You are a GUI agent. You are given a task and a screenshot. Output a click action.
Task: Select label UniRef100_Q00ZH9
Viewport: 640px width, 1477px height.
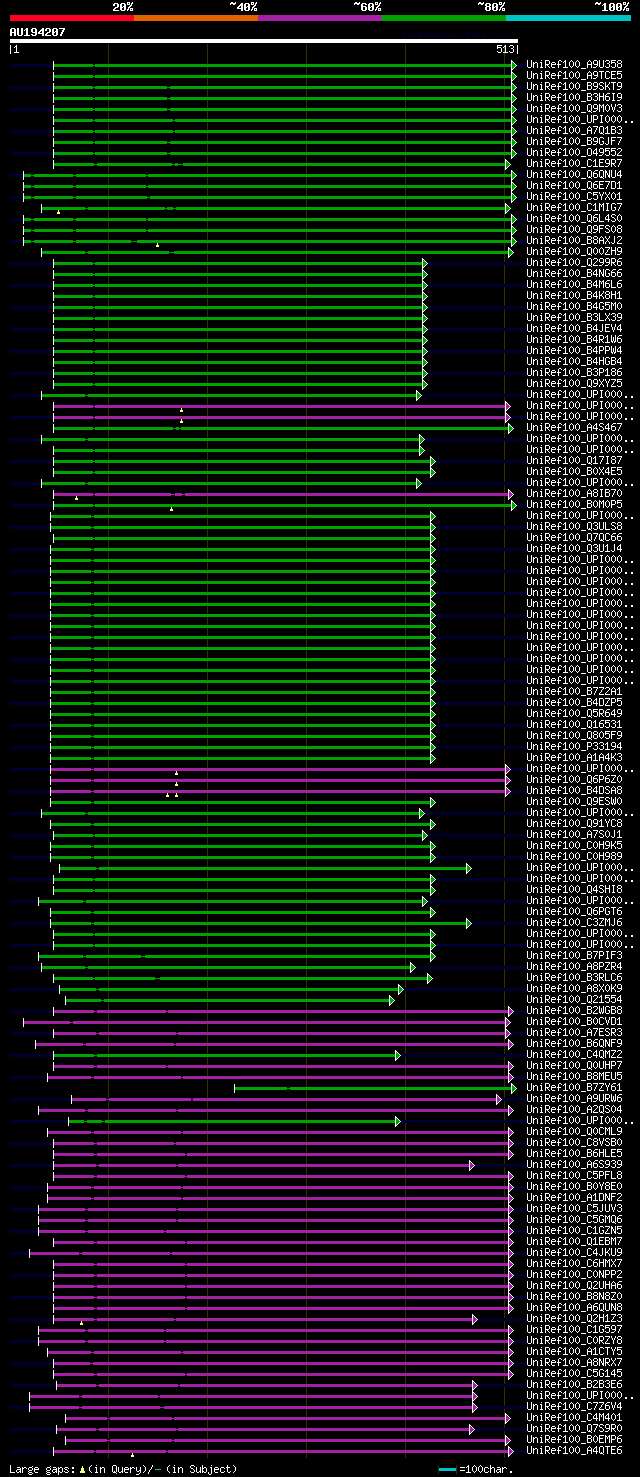tap(574, 251)
